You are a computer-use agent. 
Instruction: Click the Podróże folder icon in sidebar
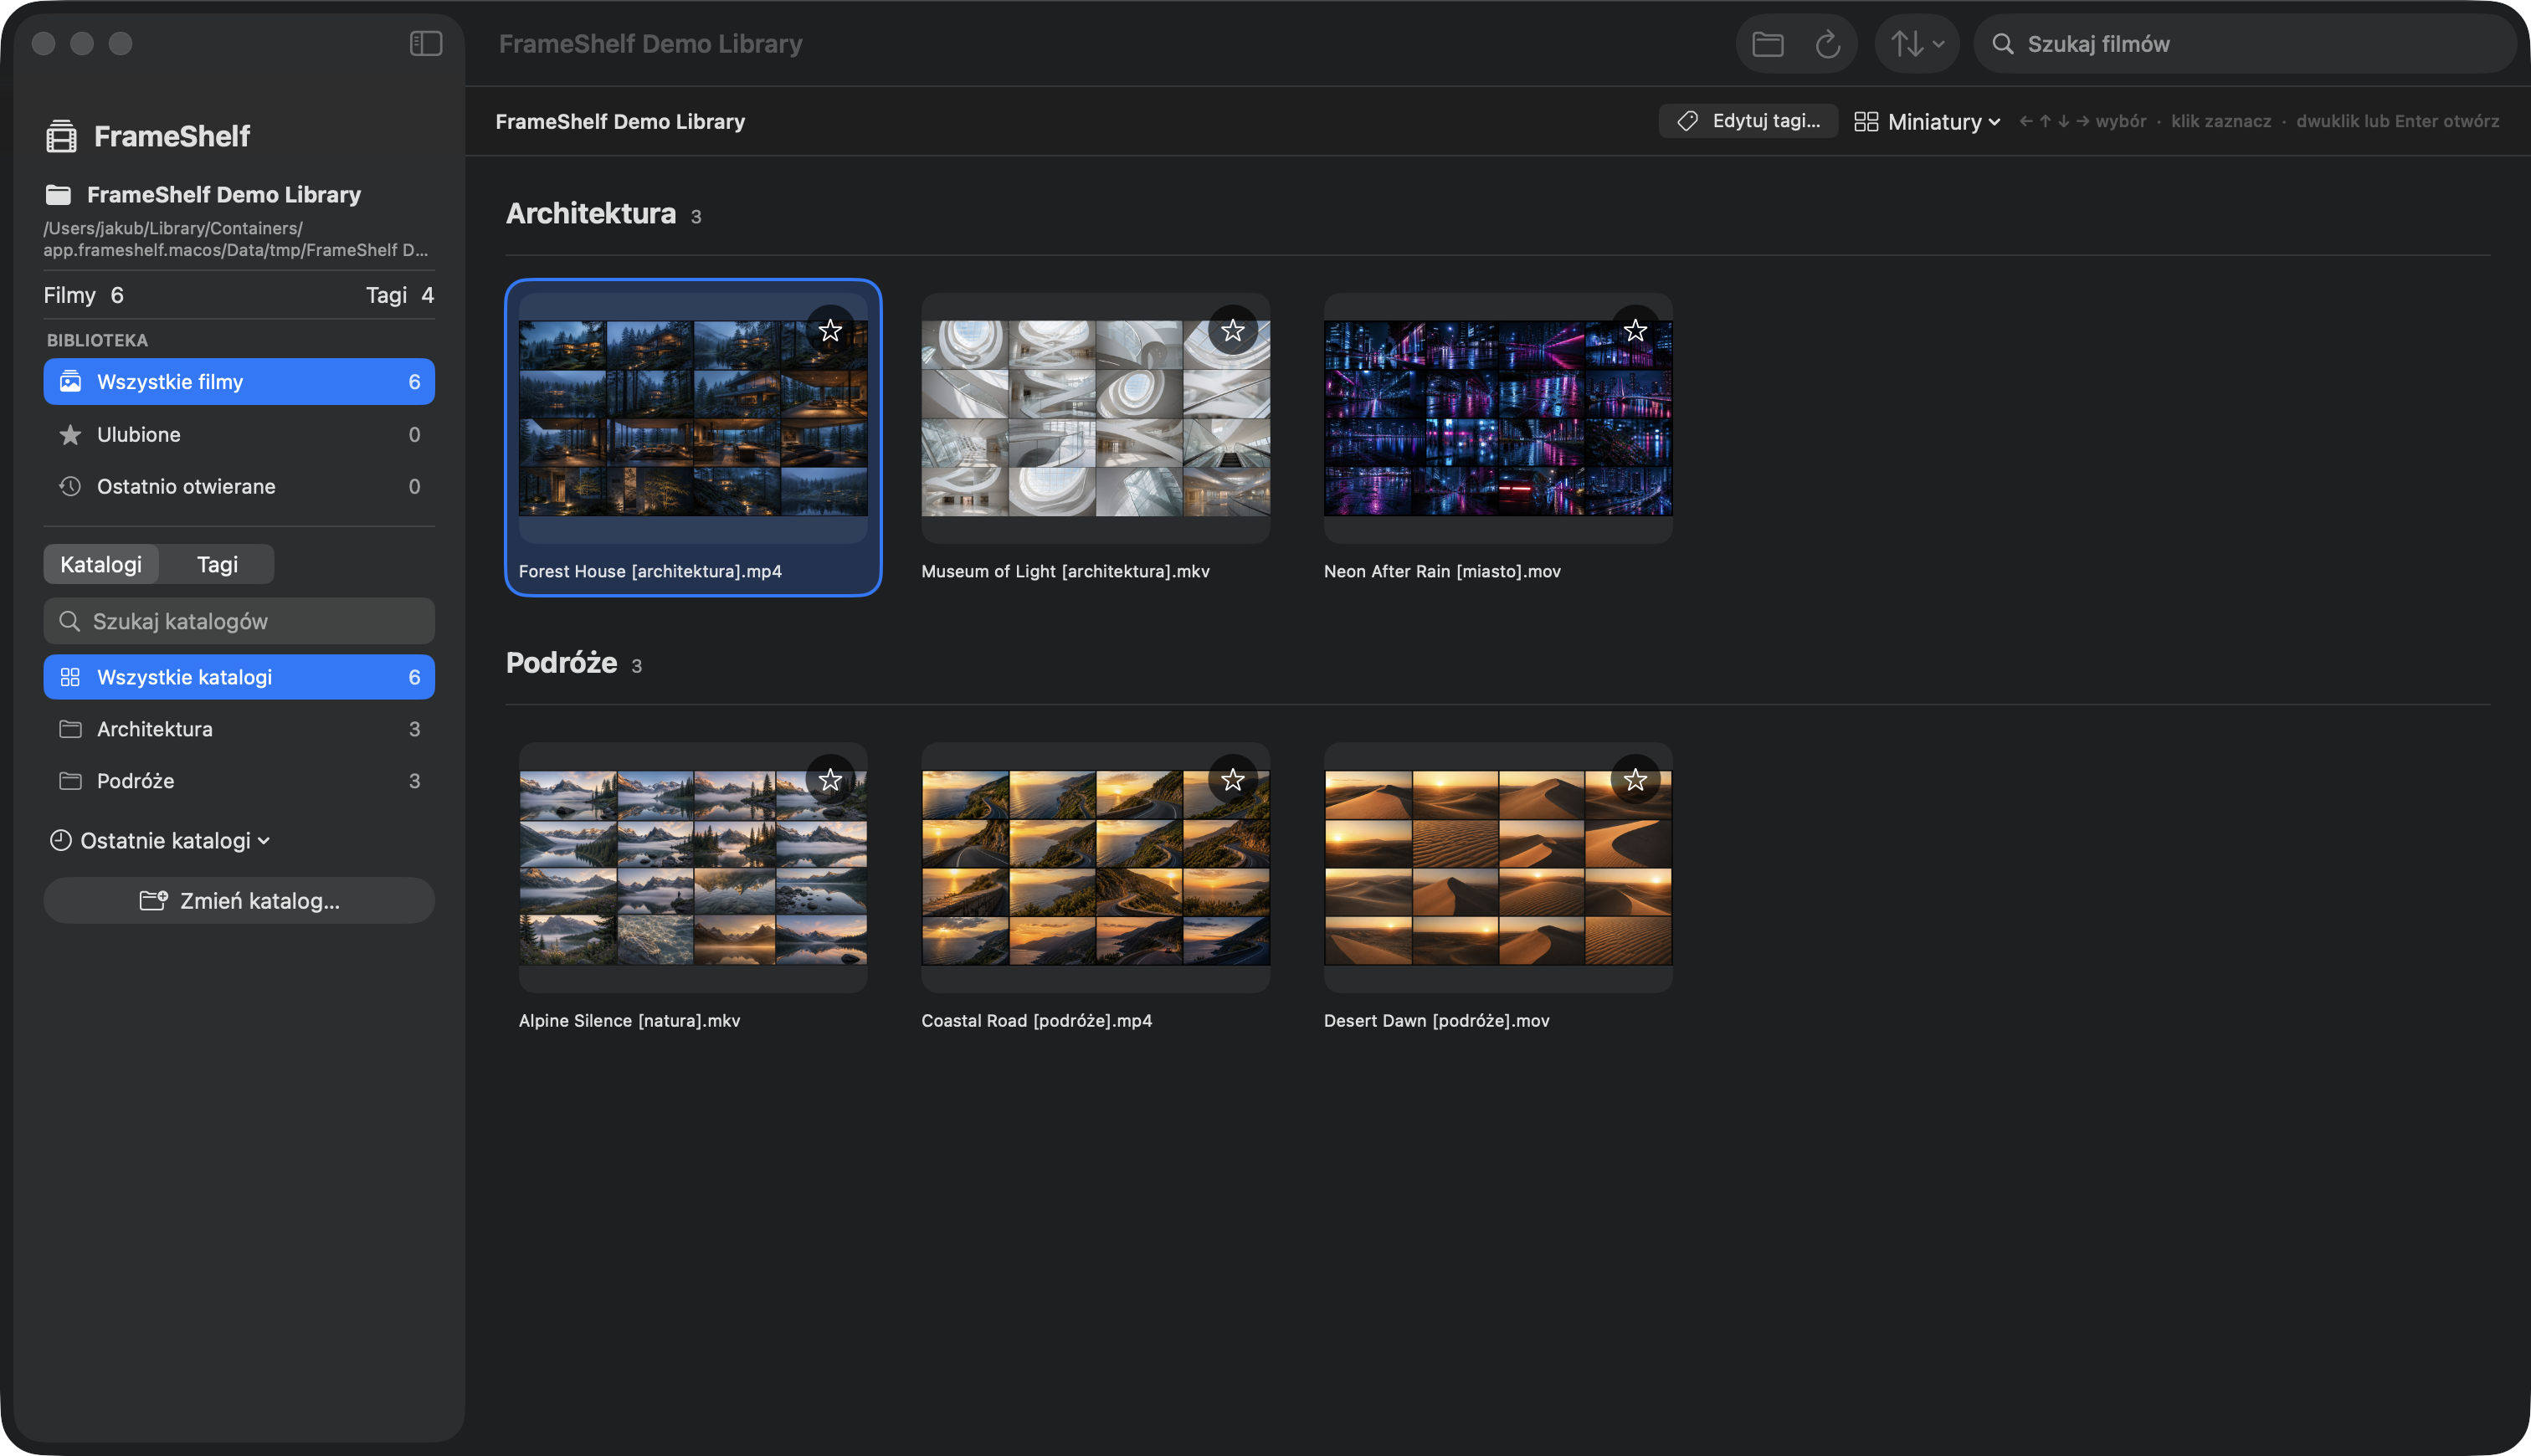[x=70, y=781]
